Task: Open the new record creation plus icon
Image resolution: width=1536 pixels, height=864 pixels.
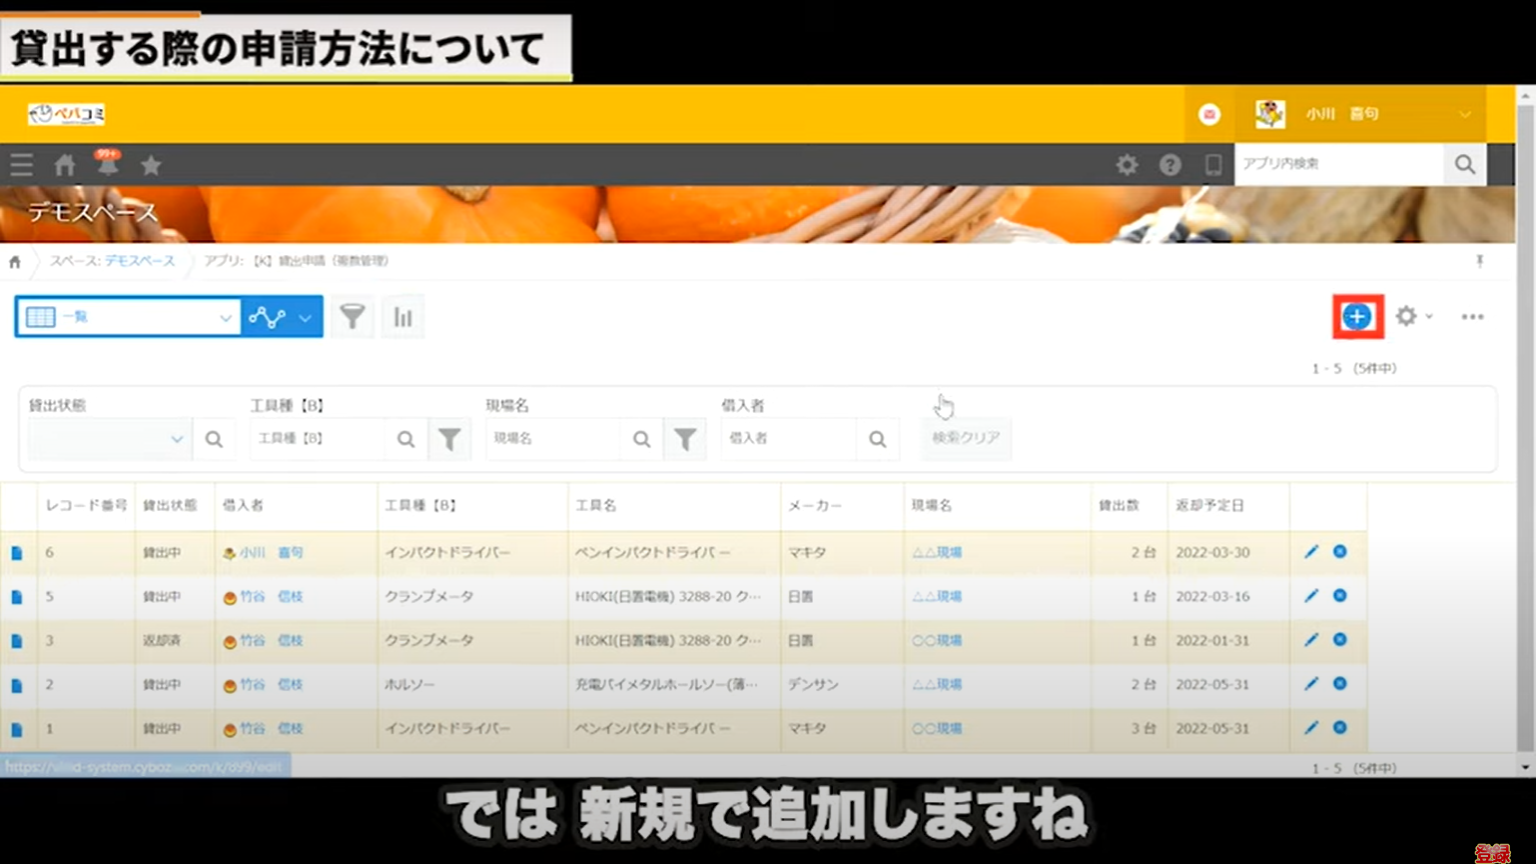Action: pyautogui.click(x=1357, y=316)
